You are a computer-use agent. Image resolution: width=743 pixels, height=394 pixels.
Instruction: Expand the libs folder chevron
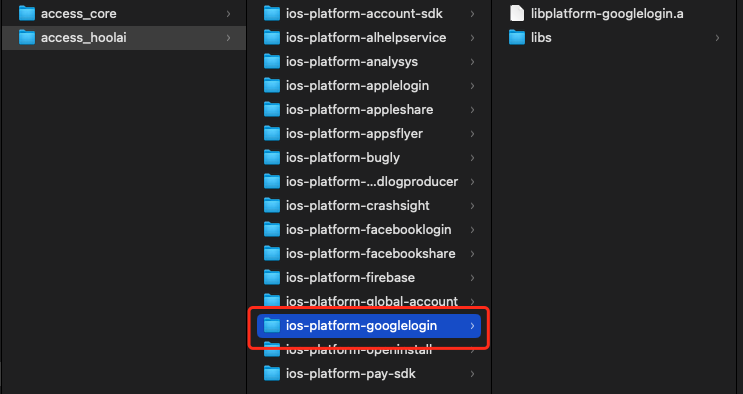[x=717, y=37]
